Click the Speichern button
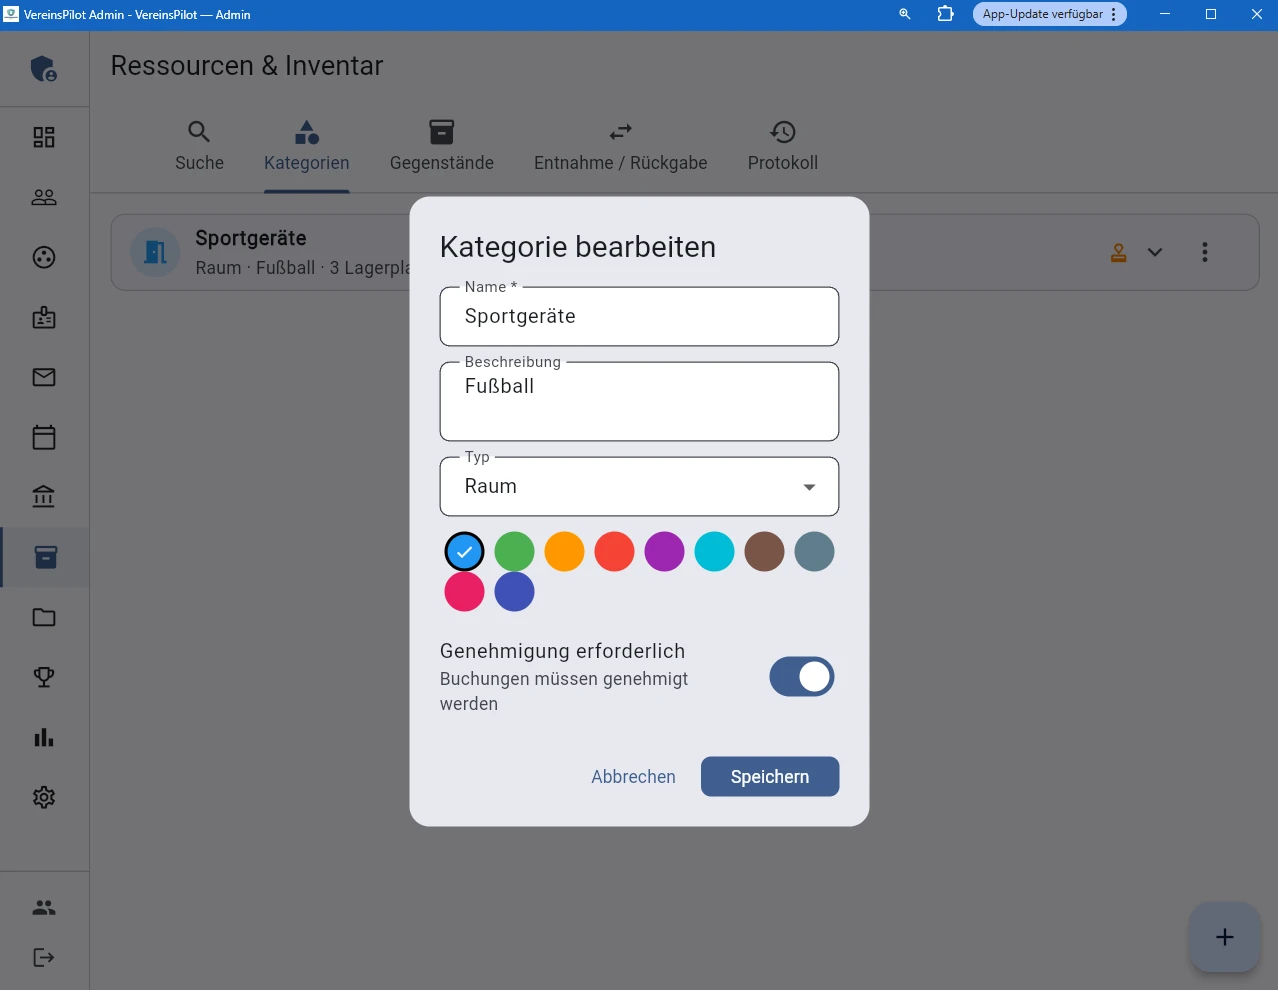1278x990 pixels. click(769, 776)
